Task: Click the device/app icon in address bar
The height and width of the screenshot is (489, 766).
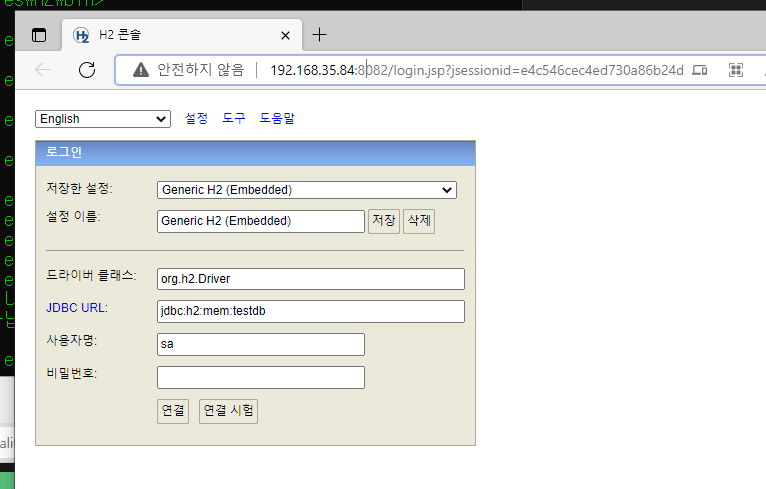Action: [700, 70]
